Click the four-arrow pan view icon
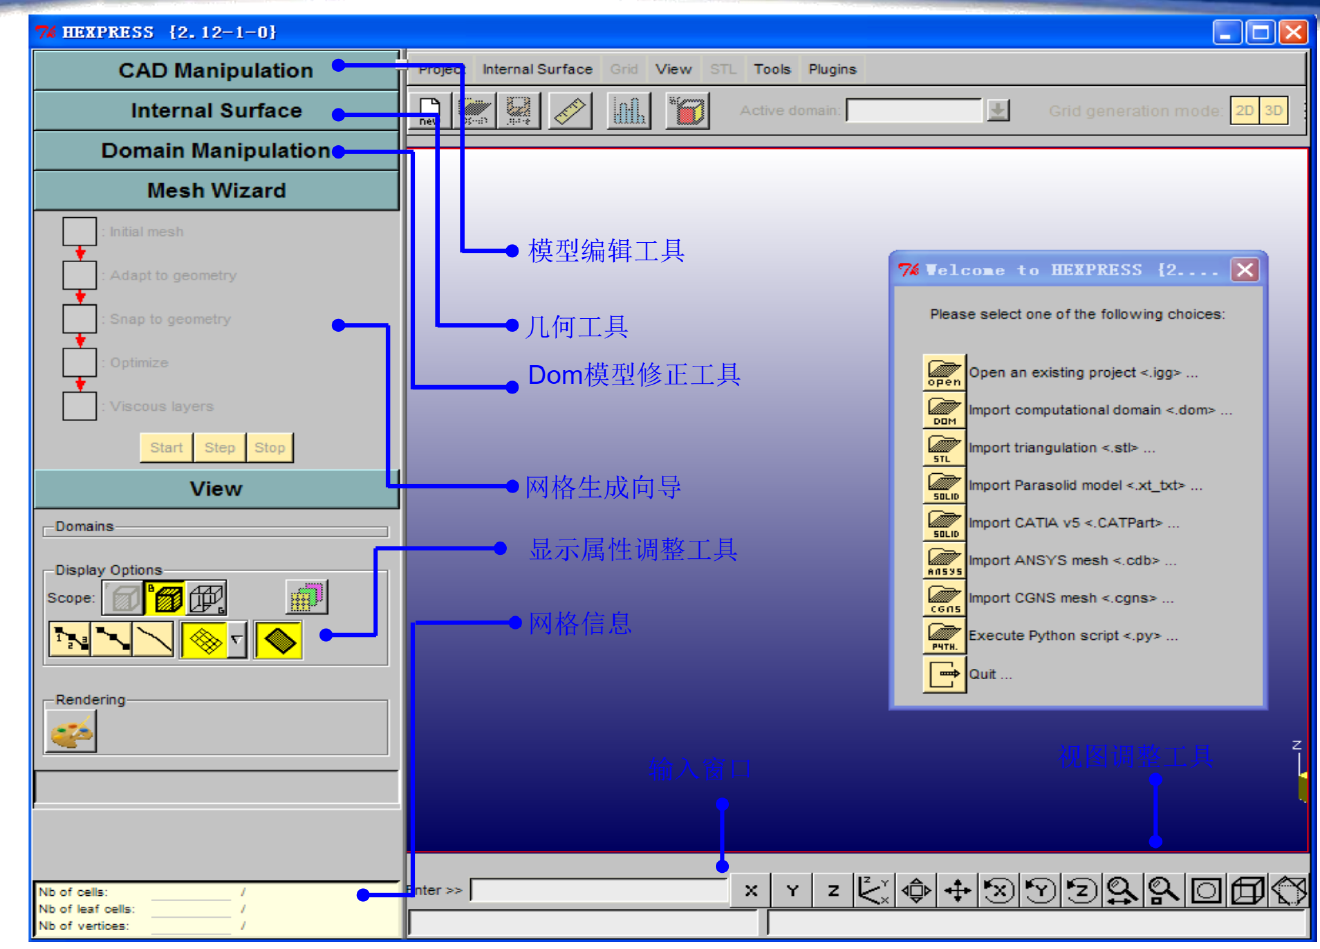This screenshot has height=949, width=1320. (x=957, y=890)
